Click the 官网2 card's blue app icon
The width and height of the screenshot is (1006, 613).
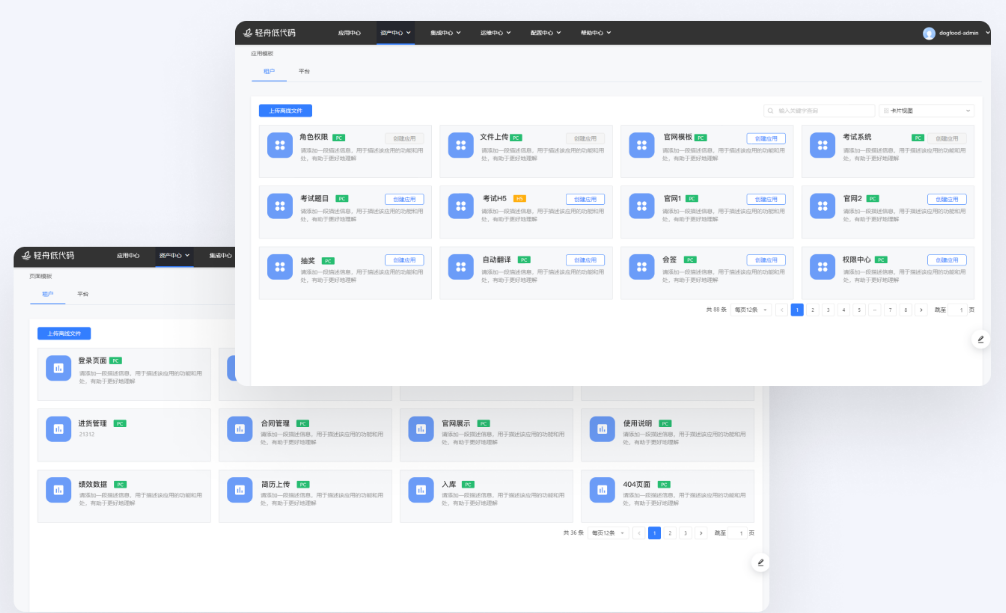pos(823,206)
